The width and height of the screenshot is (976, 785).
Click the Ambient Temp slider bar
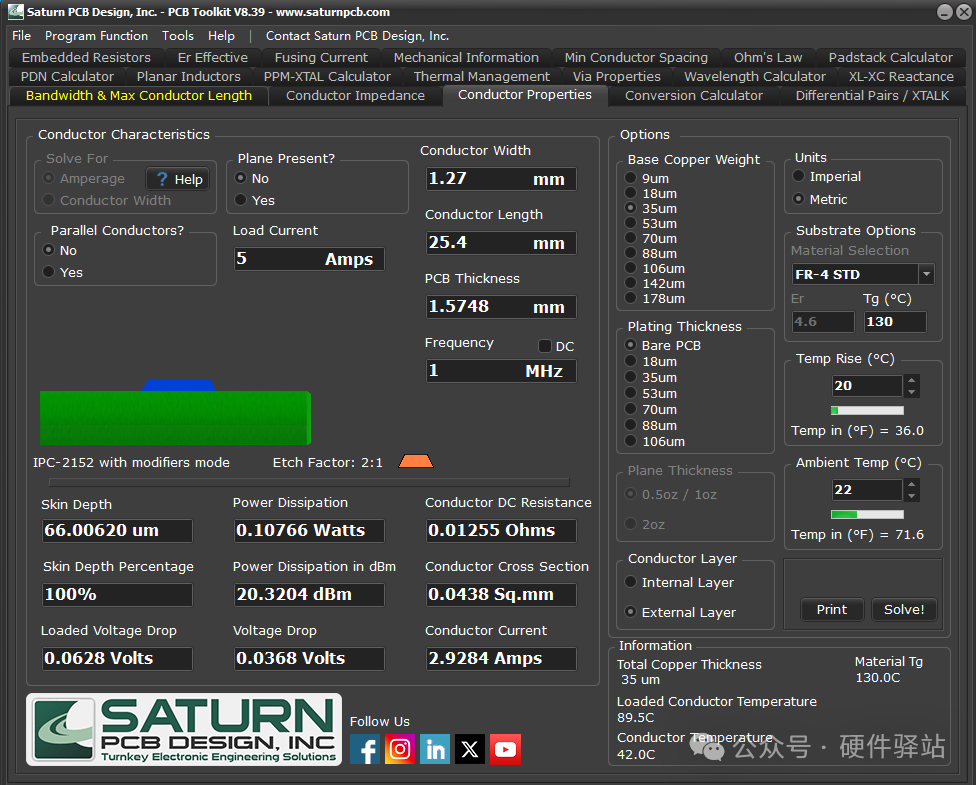pyautogui.click(x=867, y=514)
